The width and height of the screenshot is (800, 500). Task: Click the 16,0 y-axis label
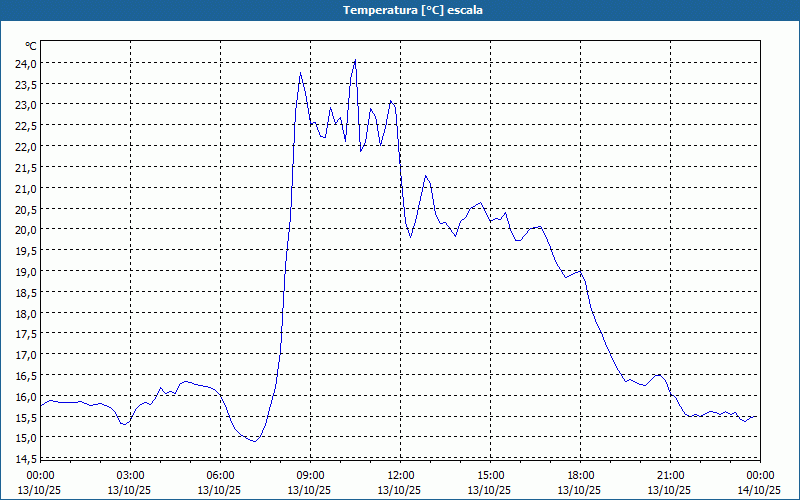pyautogui.click(x=26, y=396)
